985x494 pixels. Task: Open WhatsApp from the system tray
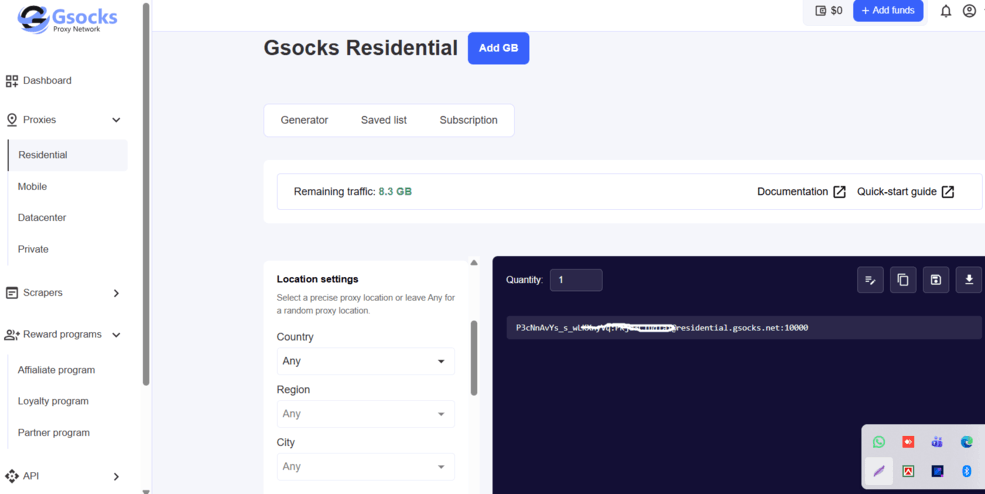point(879,442)
